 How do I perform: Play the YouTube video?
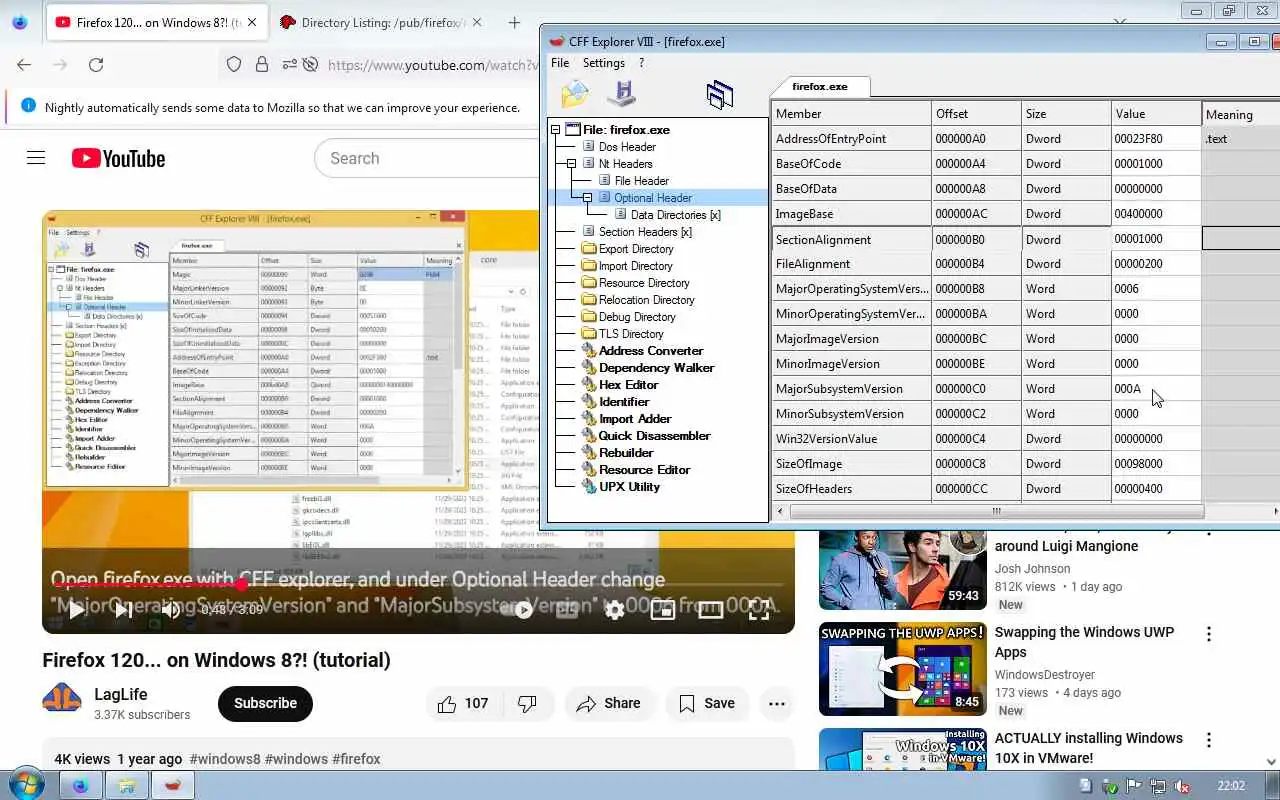click(x=76, y=609)
